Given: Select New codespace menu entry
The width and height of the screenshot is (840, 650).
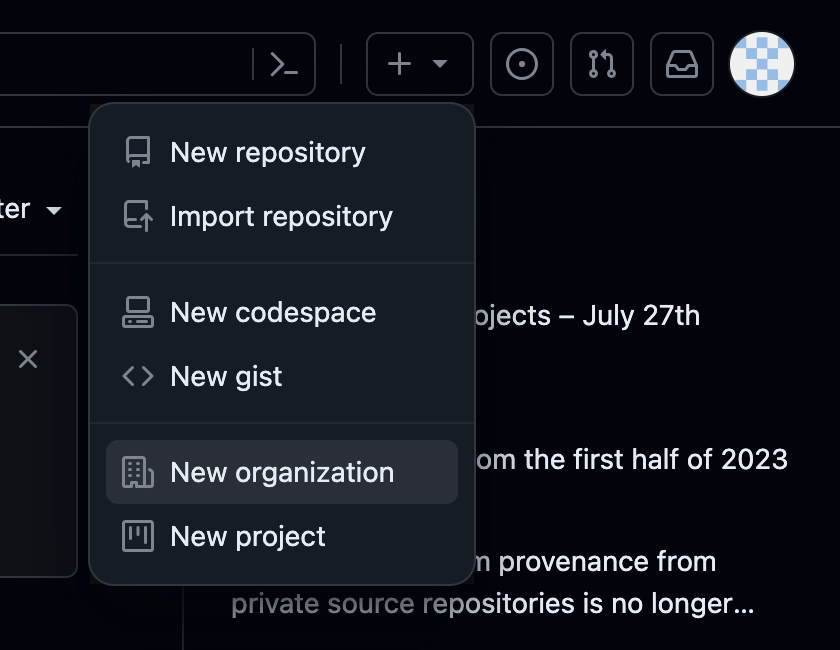Looking at the screenshot, I should 273,312.
